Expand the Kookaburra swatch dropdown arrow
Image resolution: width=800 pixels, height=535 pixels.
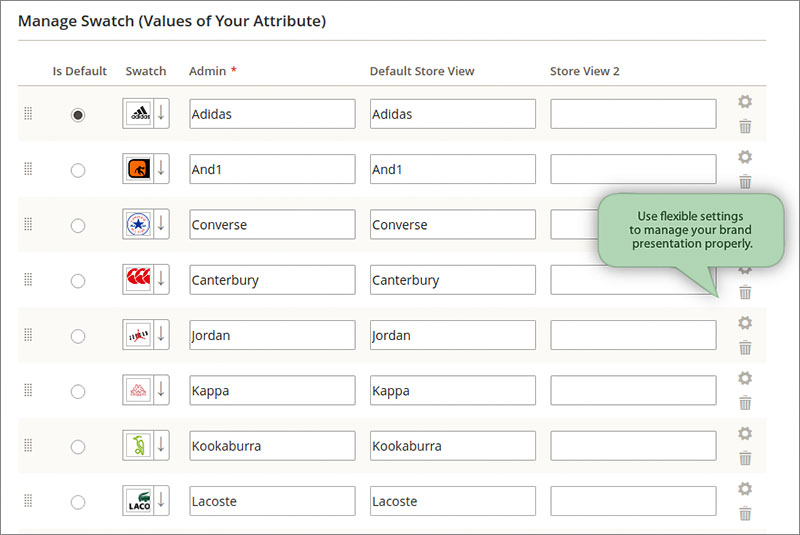(x=161, y=445)
